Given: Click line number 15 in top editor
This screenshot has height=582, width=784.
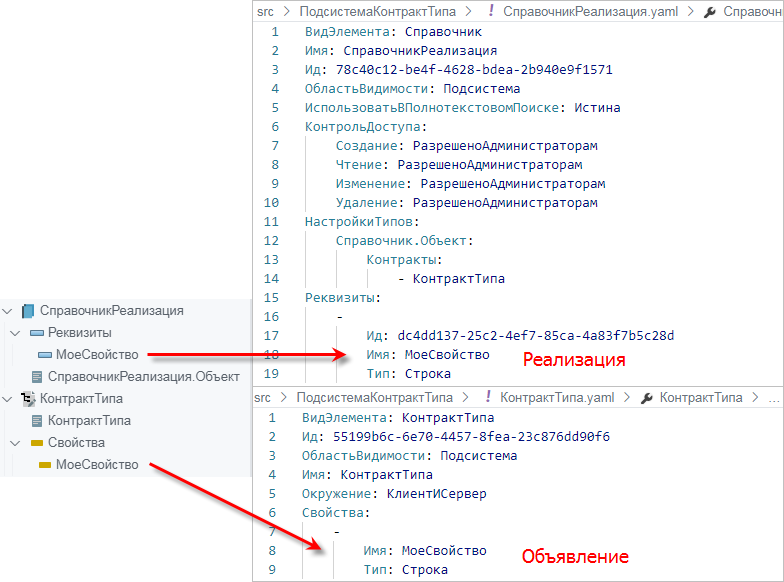Looking at the screenshot, I should tap(271, 298).
